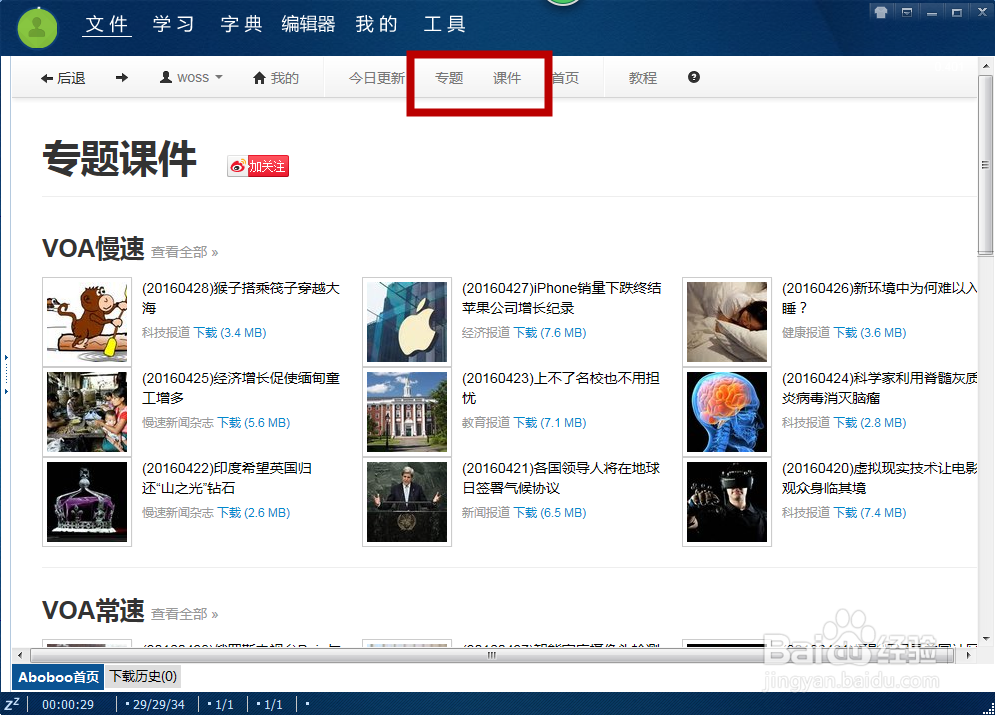The width and height of the screenshot is (995, 715).
Task: Open article 虚拟现实技术让电影观众身临其境
Action: pos(880,478)
